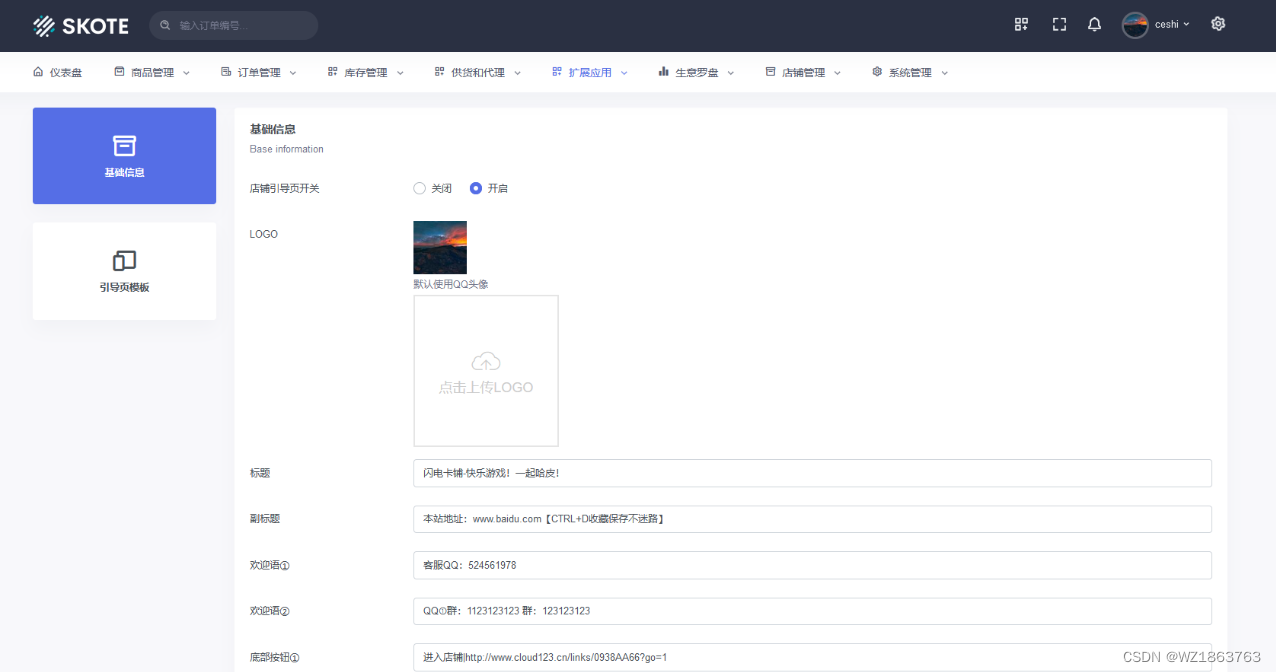This screenshot has height=672, width=1276.
Task: Open the notifications bell
Action: pos(1094,24)
